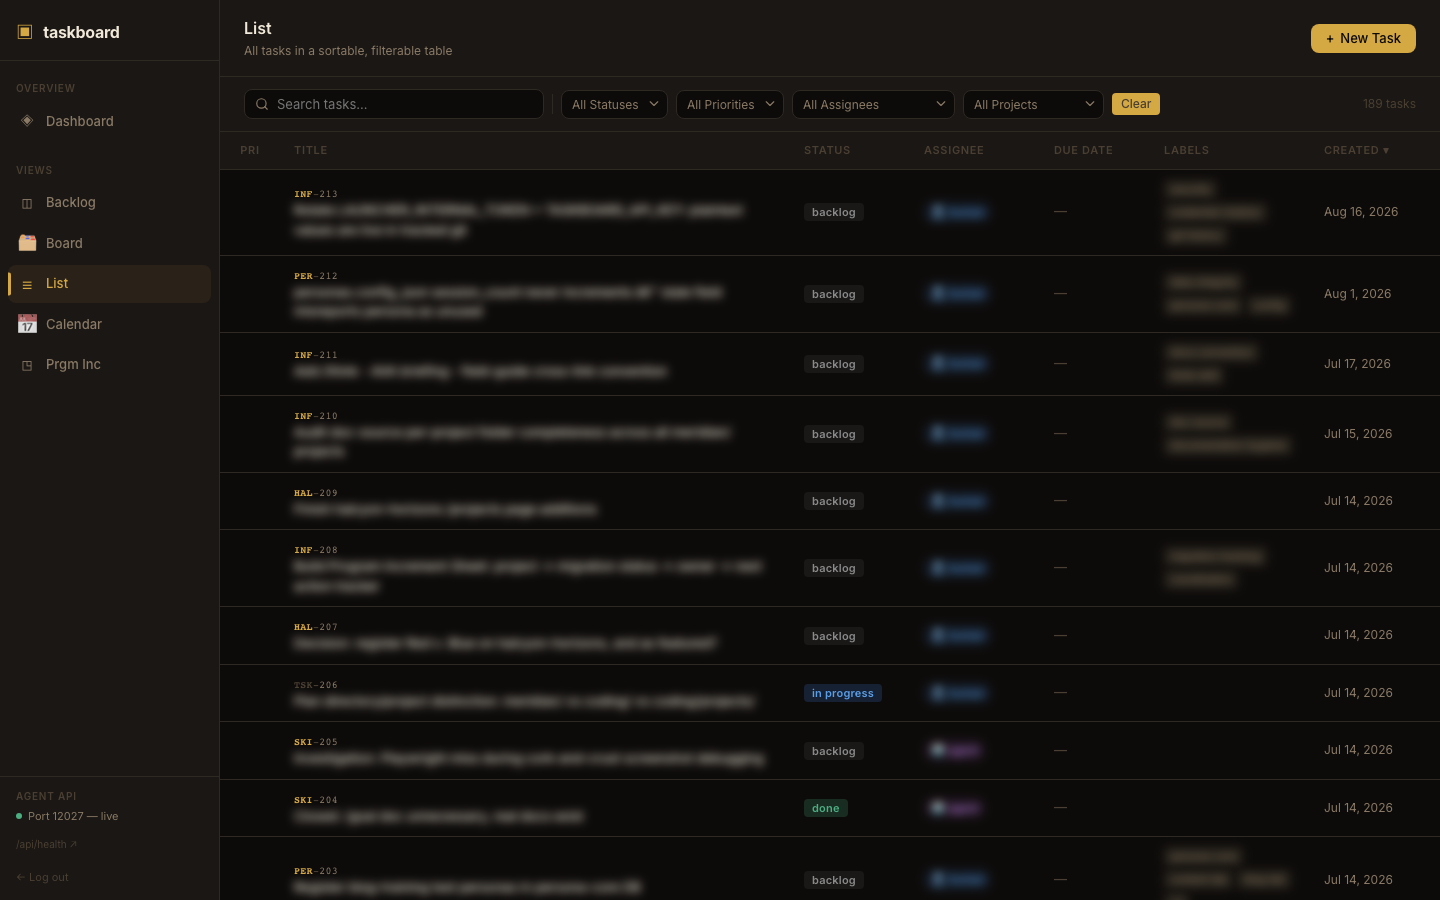Click the PER-203 task ID
The height and width of the screenshot is (900, 1440).
(x=316, y=871)
